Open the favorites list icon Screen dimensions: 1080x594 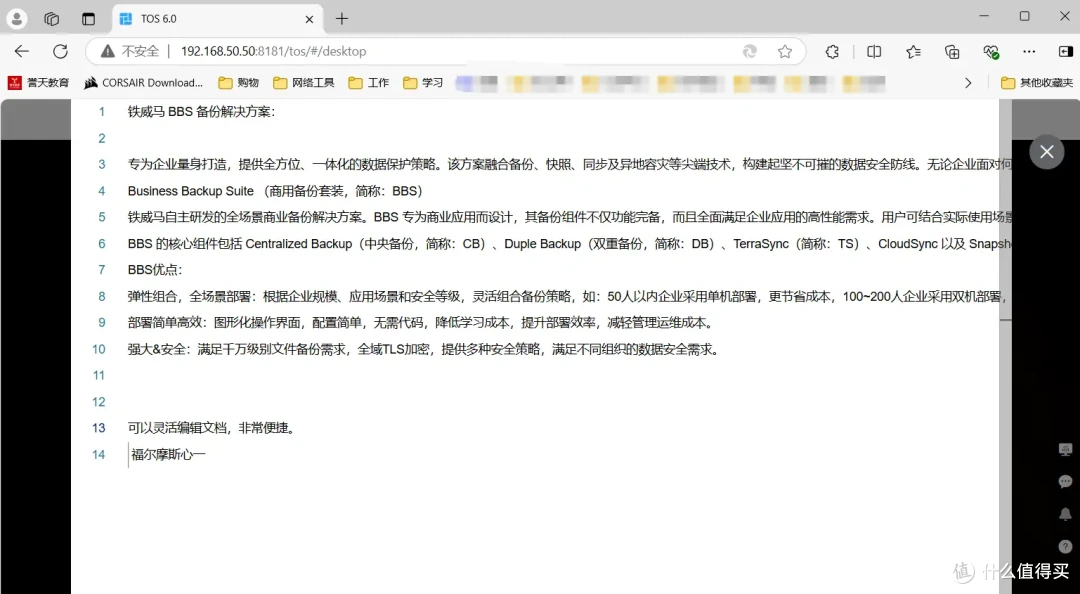(913, 51)
